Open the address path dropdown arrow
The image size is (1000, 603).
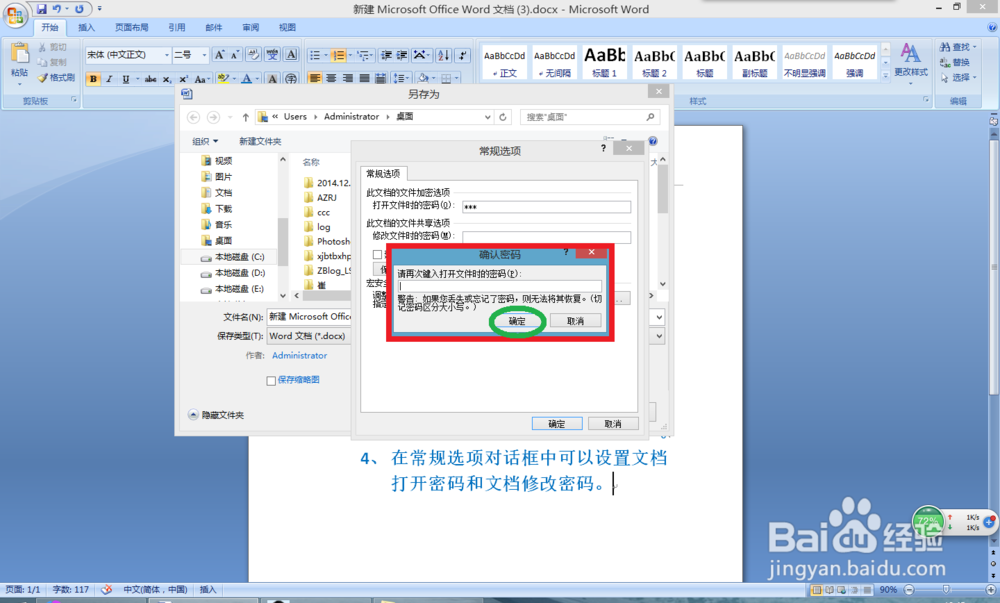tap(487, 117)
